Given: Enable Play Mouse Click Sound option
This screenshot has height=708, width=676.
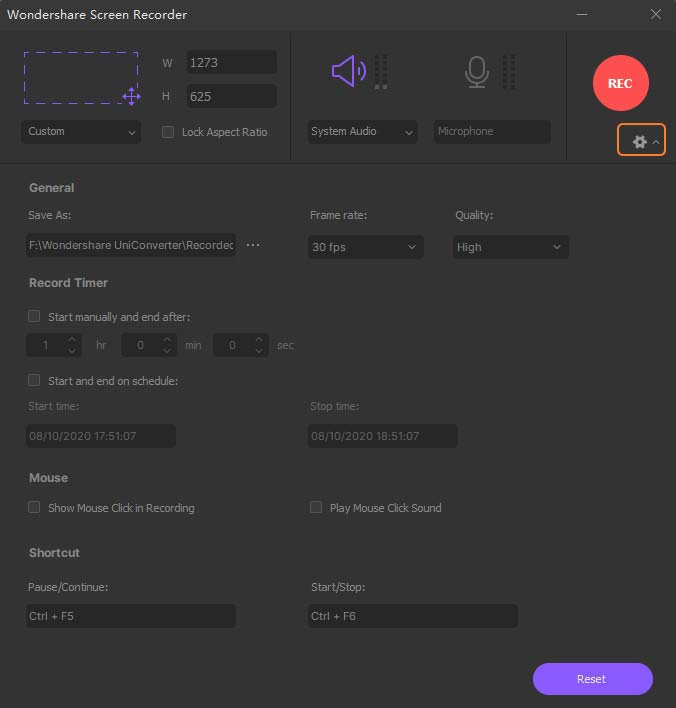Looking at the screenshot, I should pos(317,508).
